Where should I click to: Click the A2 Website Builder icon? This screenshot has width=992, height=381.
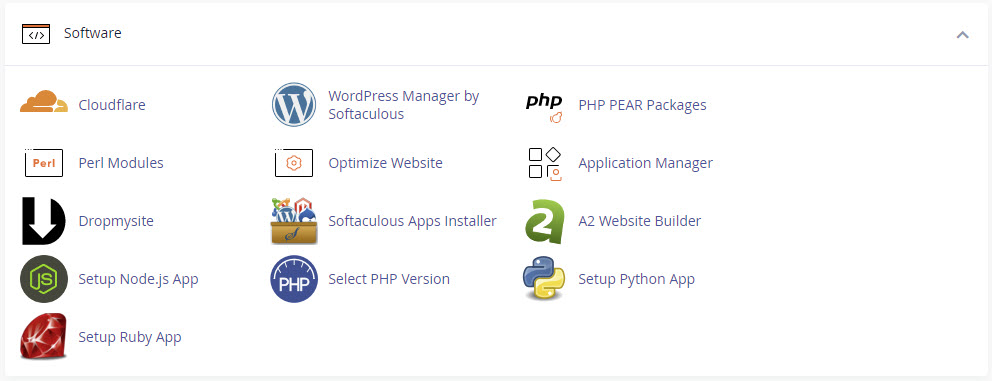(x=544, y=222)
